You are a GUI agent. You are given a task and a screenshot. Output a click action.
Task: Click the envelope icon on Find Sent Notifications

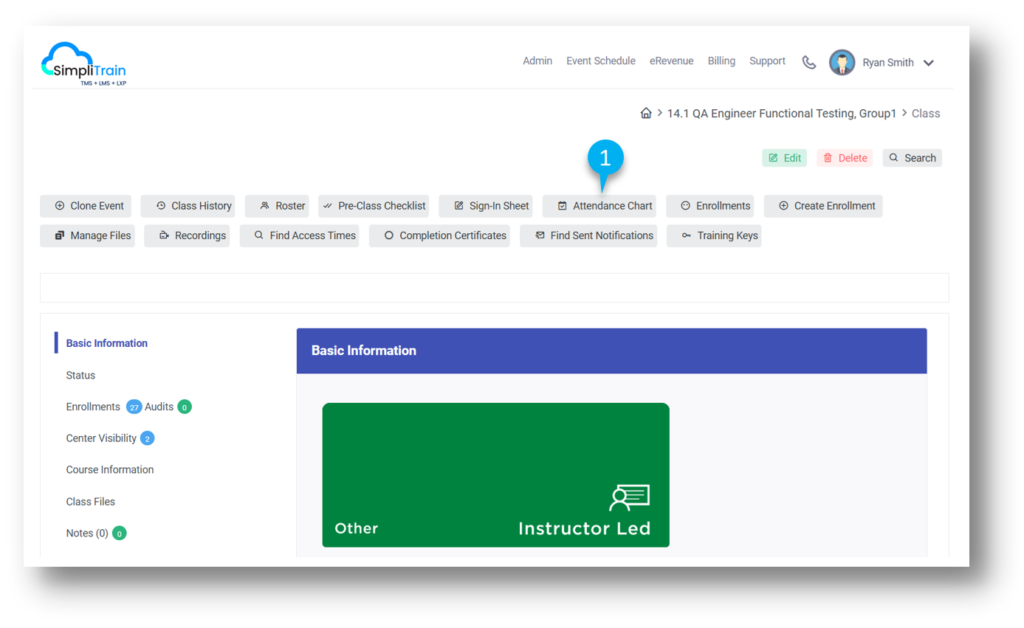(538, 236)
